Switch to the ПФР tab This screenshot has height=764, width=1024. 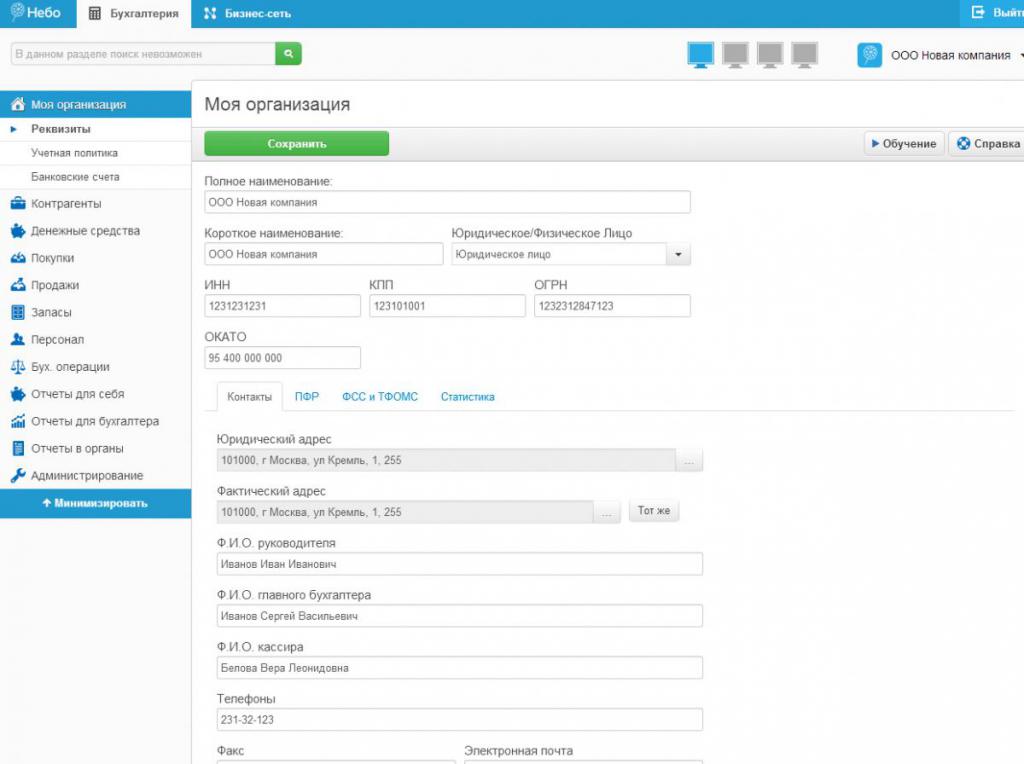307,397
